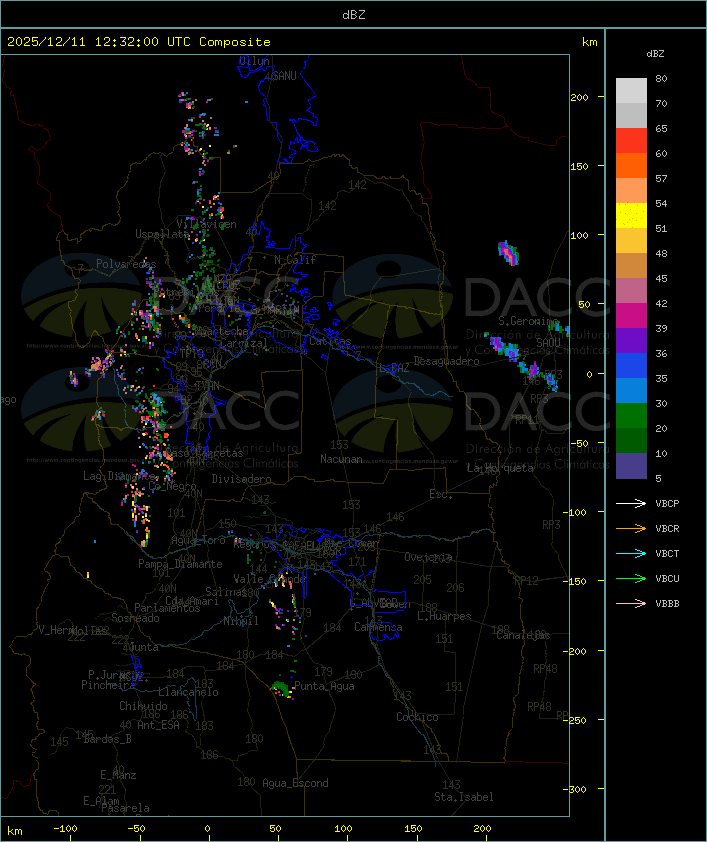Click the Agua_Escond place label
This screenshot has height=842, width=707.
click(x=295, y=783)
